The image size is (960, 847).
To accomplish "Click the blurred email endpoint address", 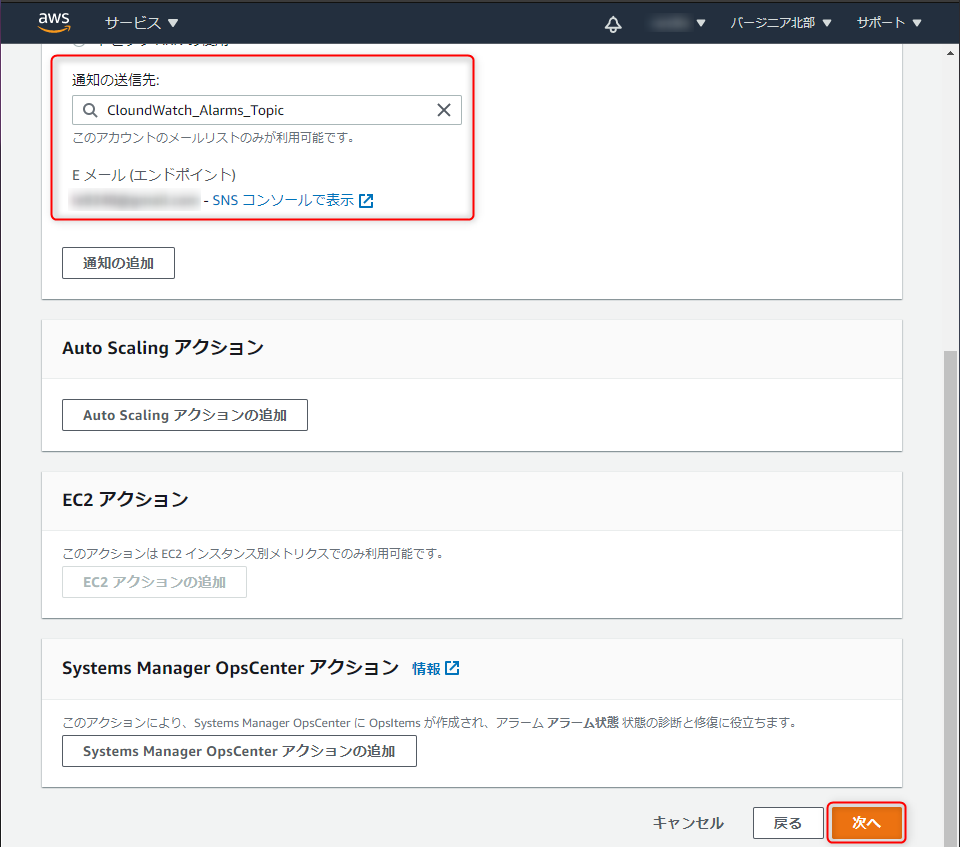I will [135, 200].
